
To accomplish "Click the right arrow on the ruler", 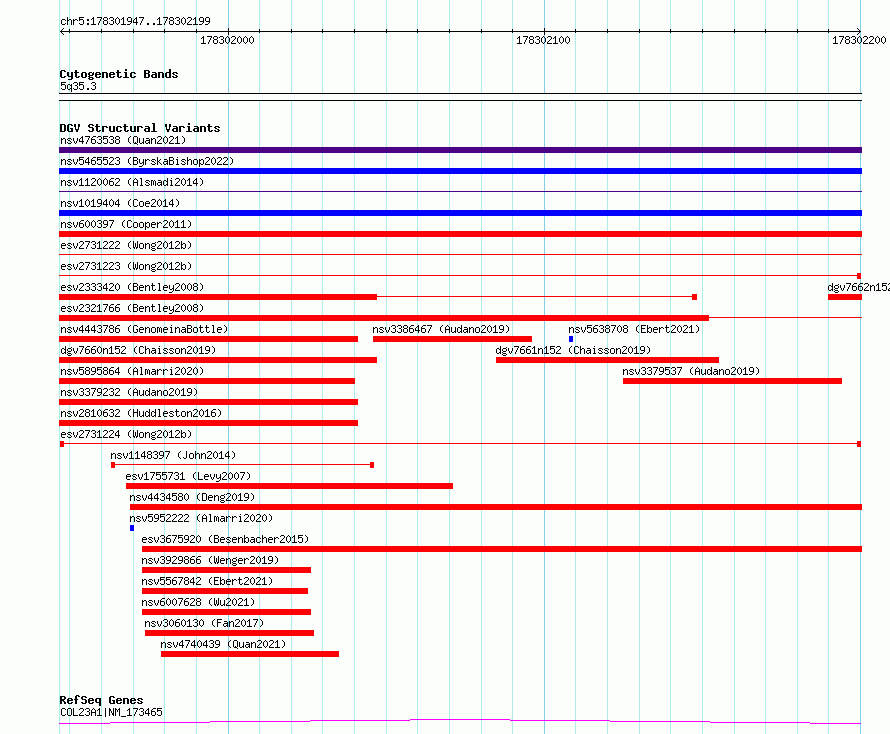I will [x=858, y=32].
